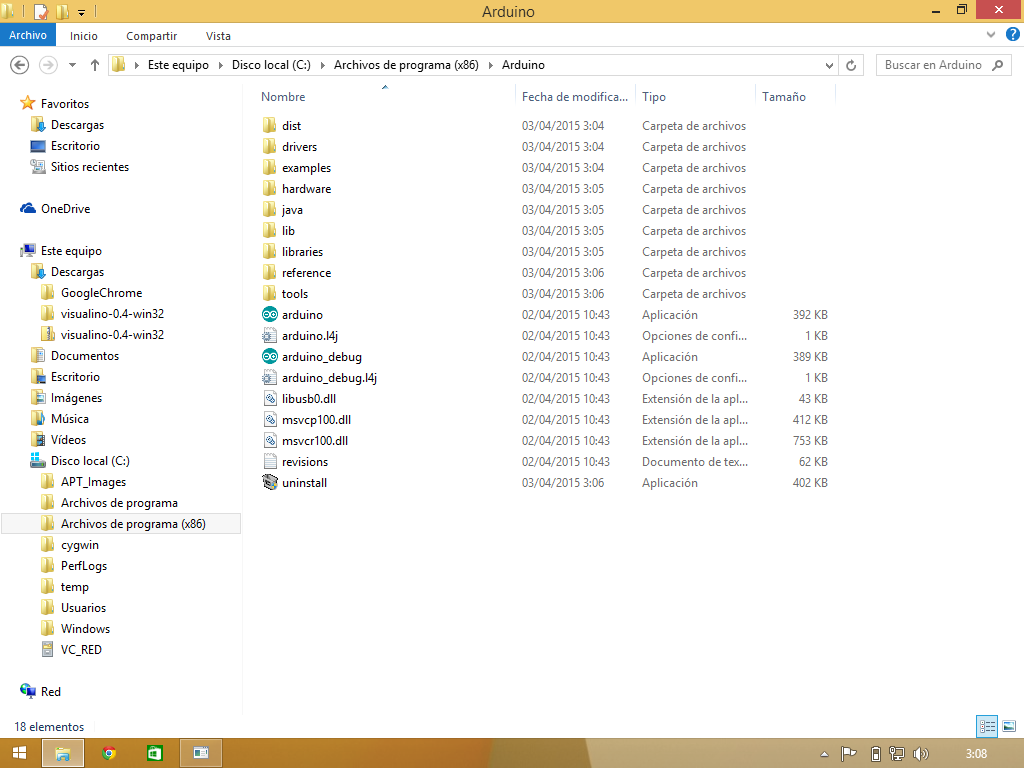This screenshot has height=768, width=1024.
Task: Open the Action Center flag icon
Action: 848,754
